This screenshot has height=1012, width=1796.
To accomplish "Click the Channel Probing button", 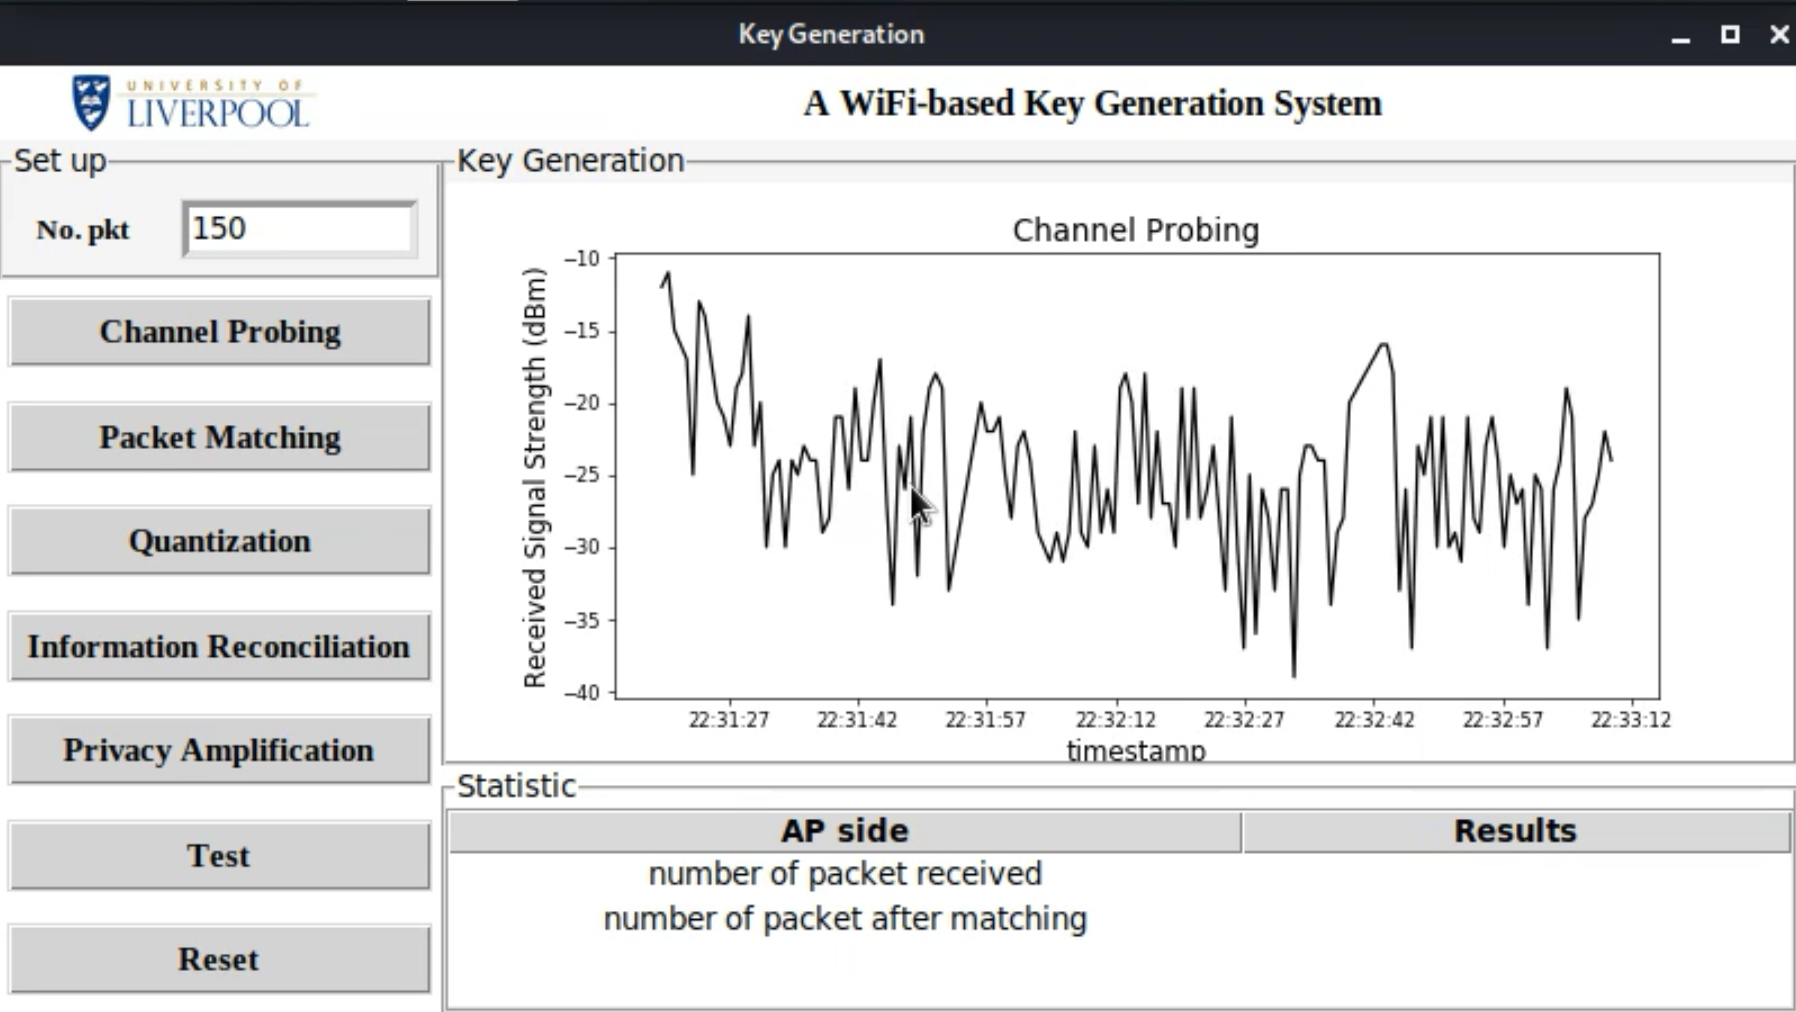I will (220, 332).
